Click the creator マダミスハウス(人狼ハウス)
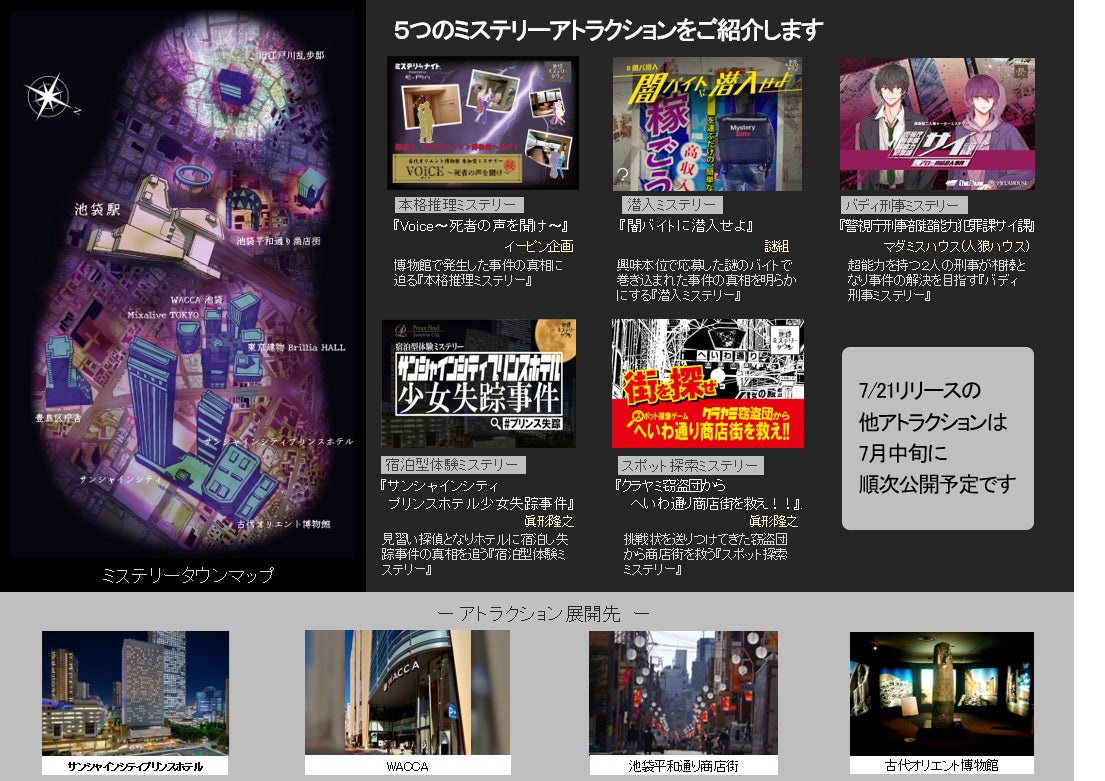 [956, 246]
